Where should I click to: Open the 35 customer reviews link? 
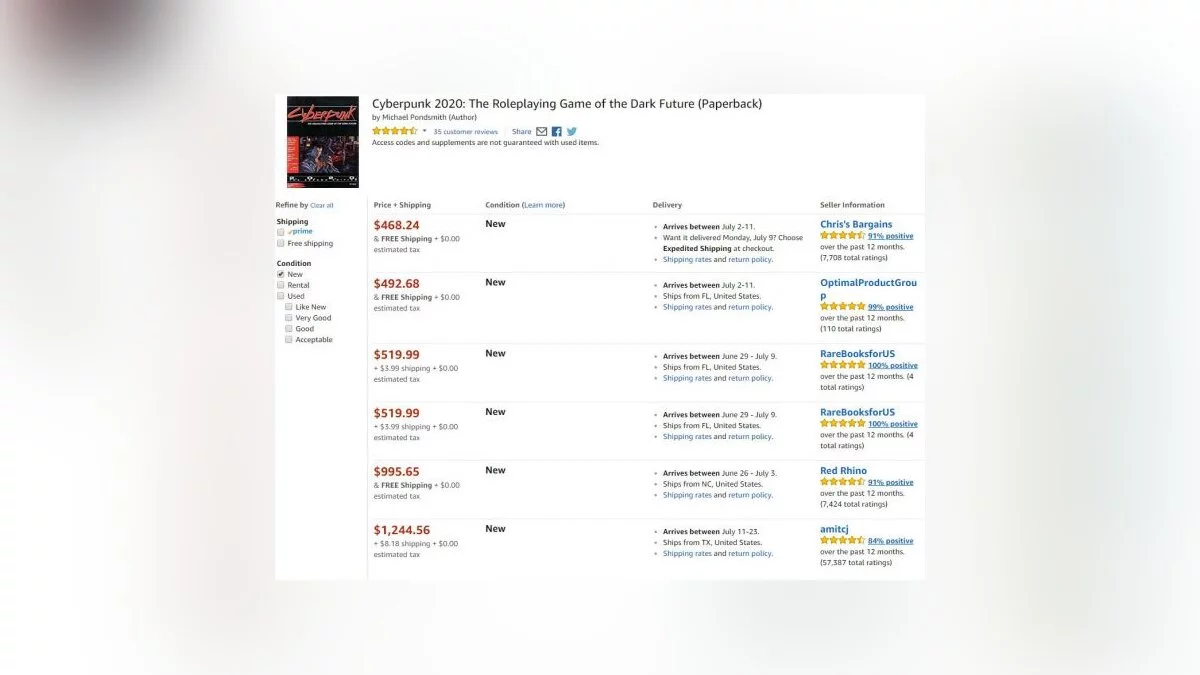coord(465,131)
